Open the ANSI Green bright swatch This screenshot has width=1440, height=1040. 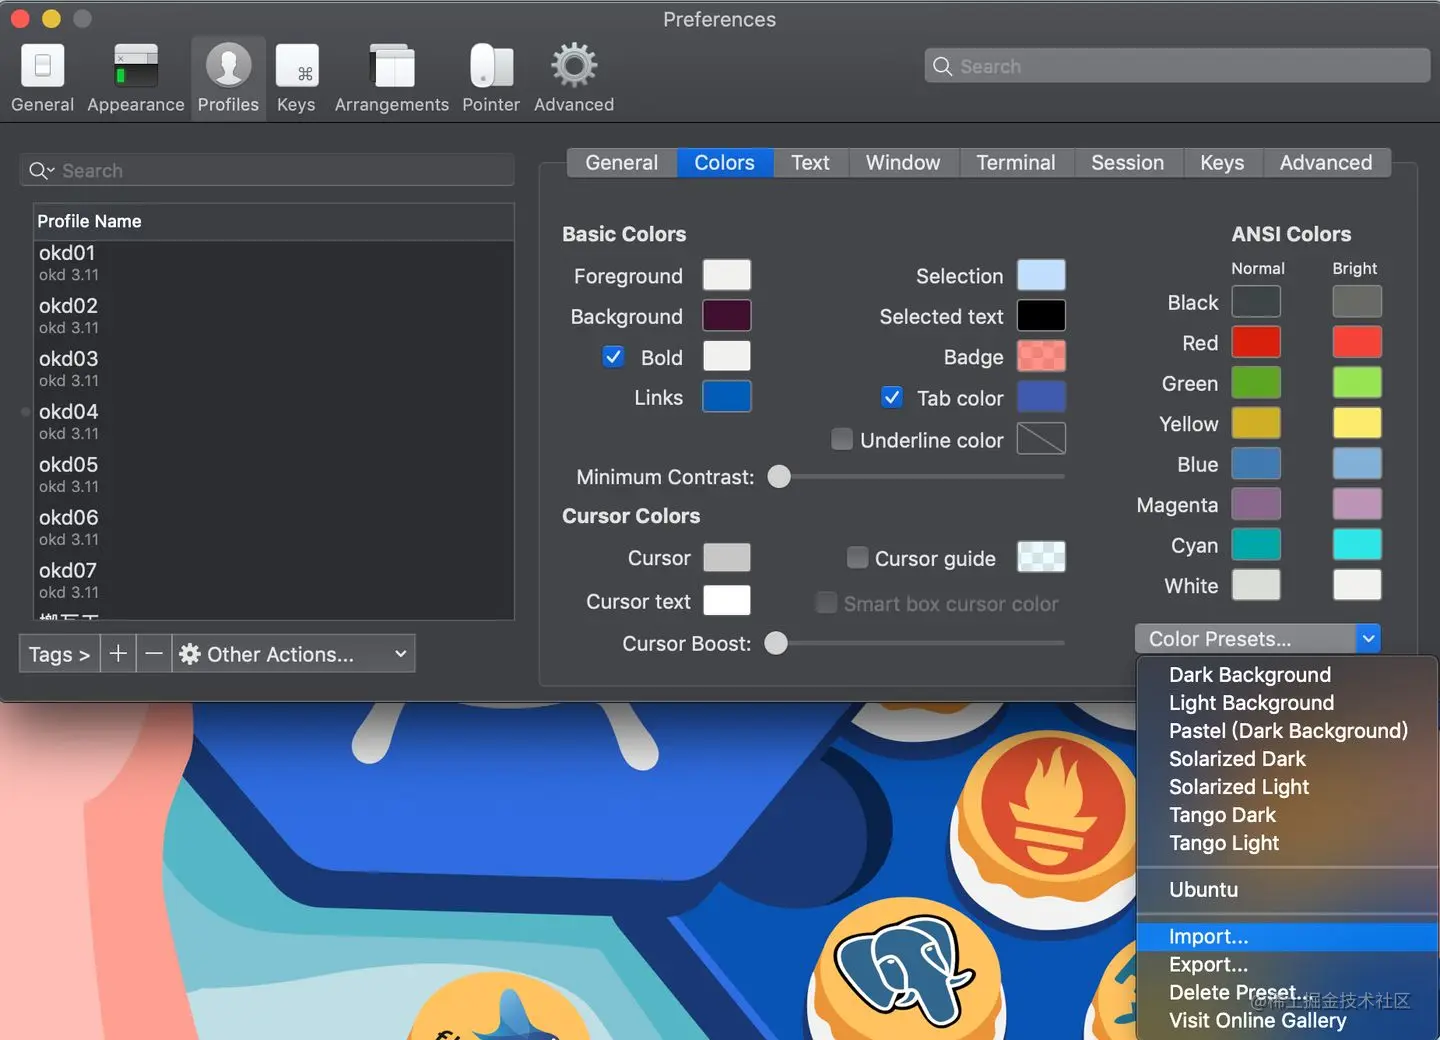[1357, 382]
